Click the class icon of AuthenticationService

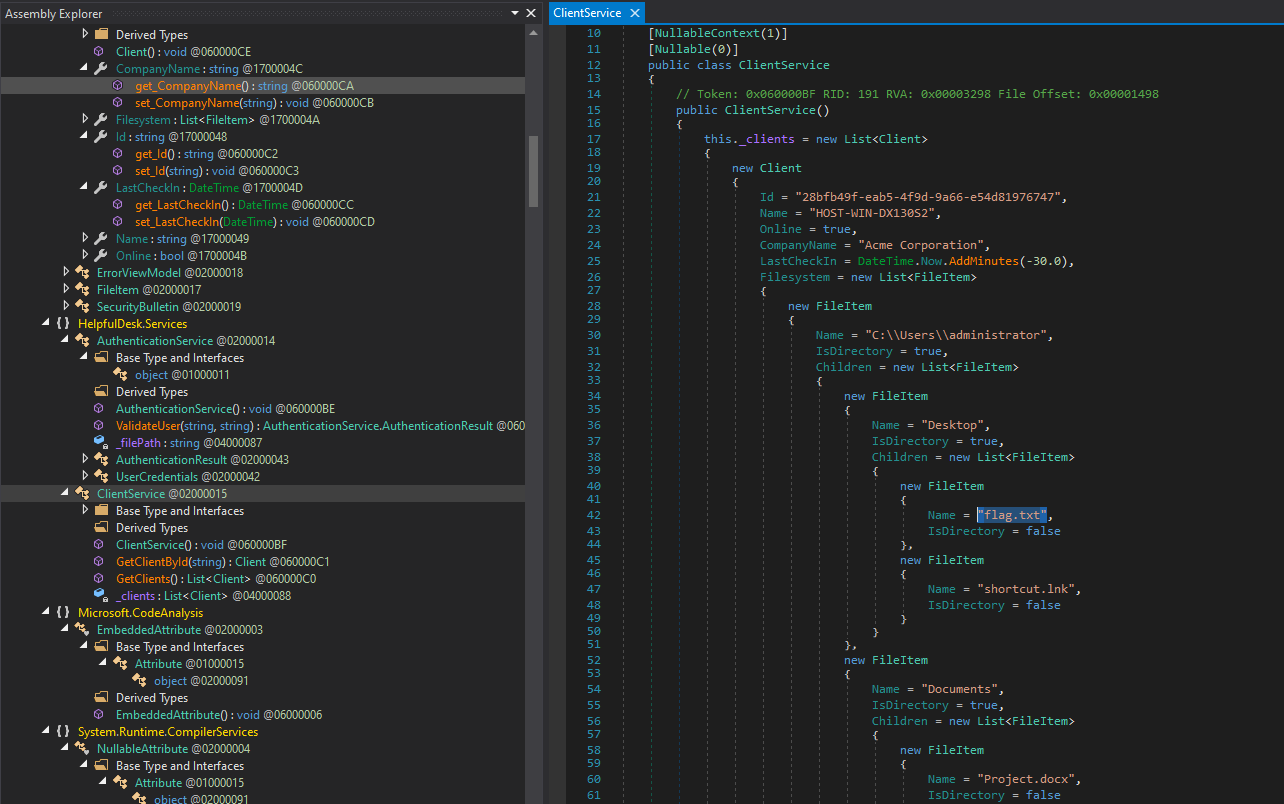(x=82, y=341)
